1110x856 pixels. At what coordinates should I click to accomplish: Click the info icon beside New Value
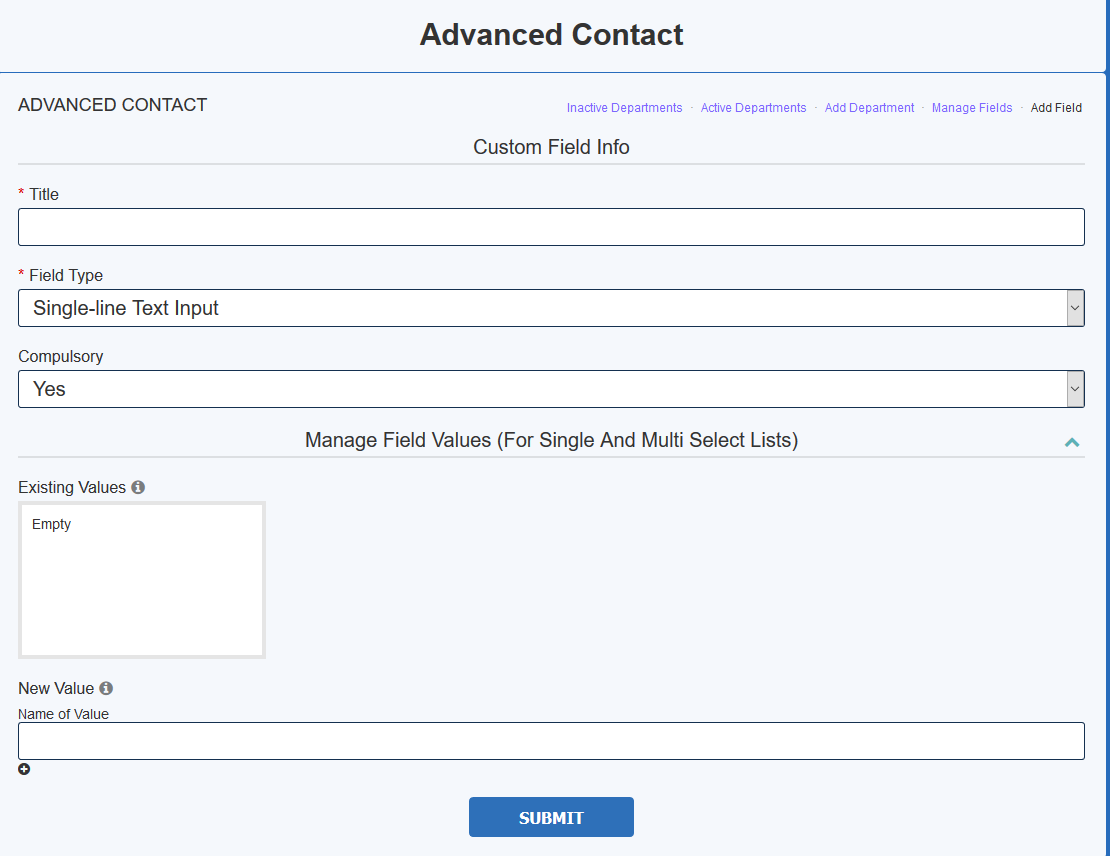tap(106, 688)
